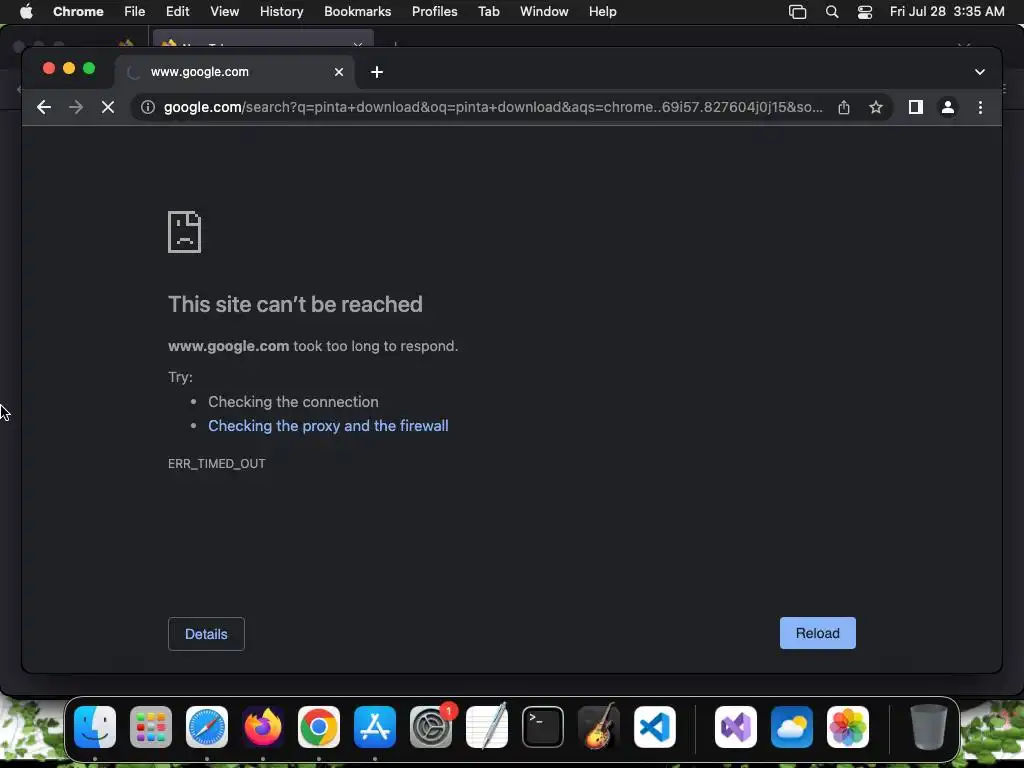The width and height of the screenshot is (1024, 768).
Task: Open the cloud weather app in Dock
Action: pyautogui.click(x=792, y=727)
